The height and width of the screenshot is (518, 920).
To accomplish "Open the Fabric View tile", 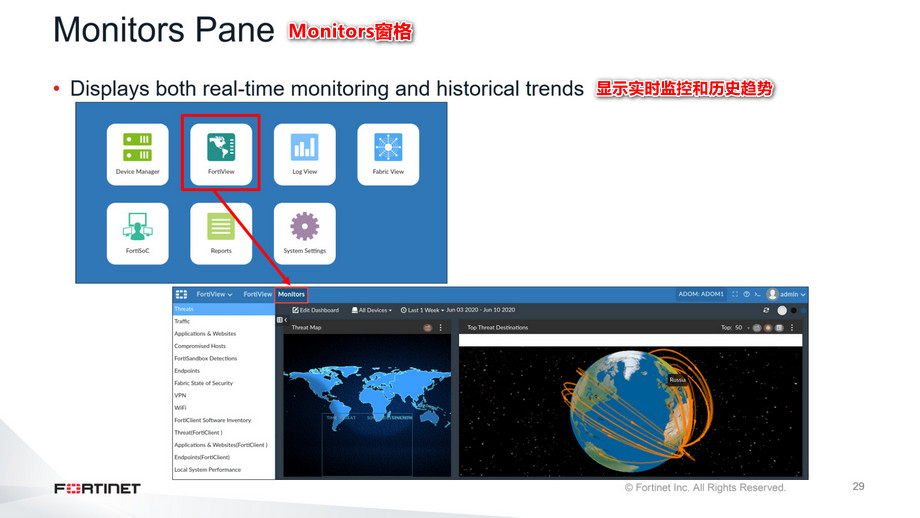I will [388, 154].
